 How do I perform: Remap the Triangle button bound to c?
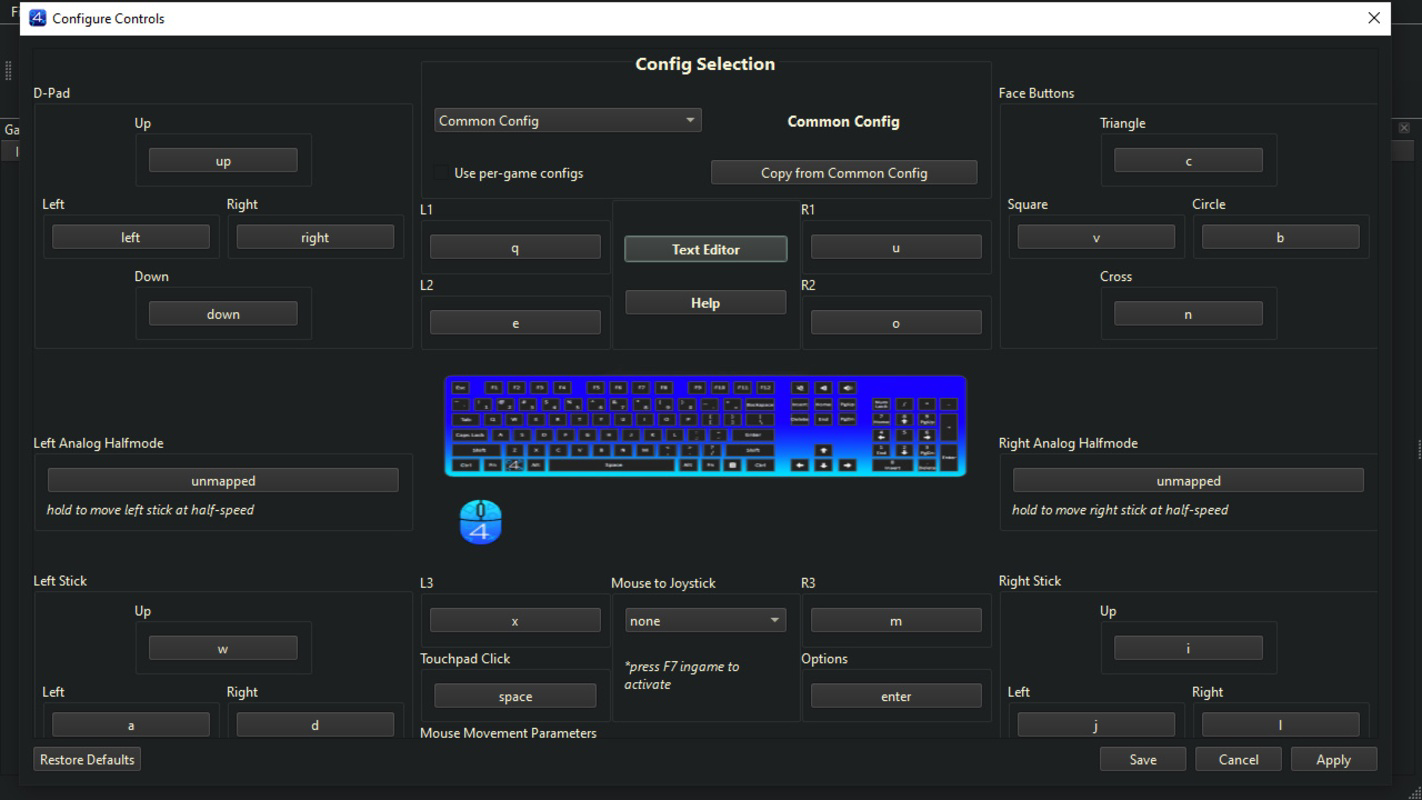pos(1188,161)
